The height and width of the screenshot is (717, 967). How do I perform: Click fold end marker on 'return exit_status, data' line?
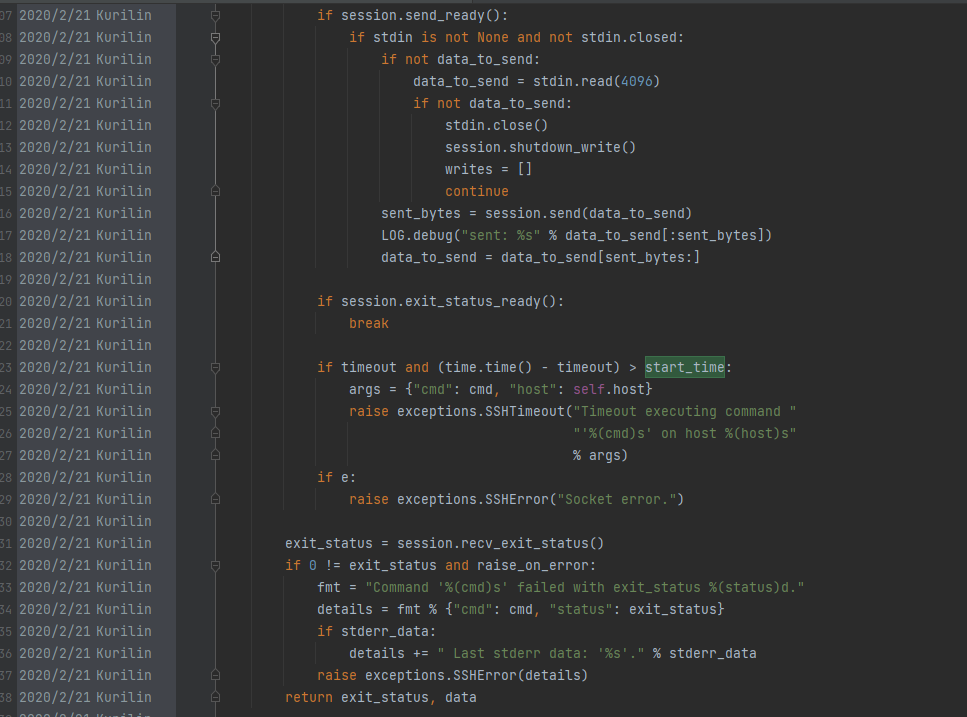(x=215, y=697)
